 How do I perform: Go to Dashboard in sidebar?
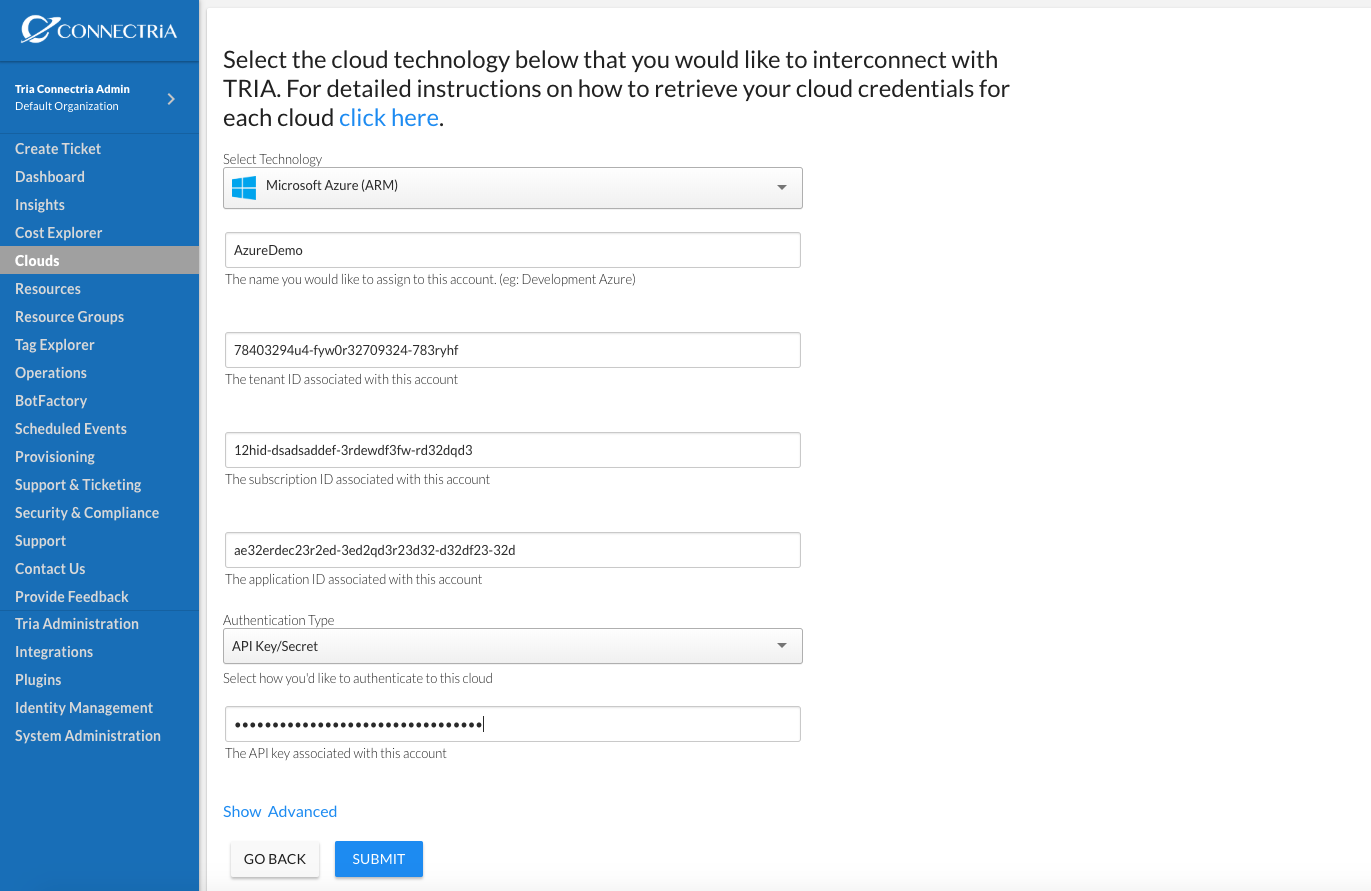pos(50,177)
